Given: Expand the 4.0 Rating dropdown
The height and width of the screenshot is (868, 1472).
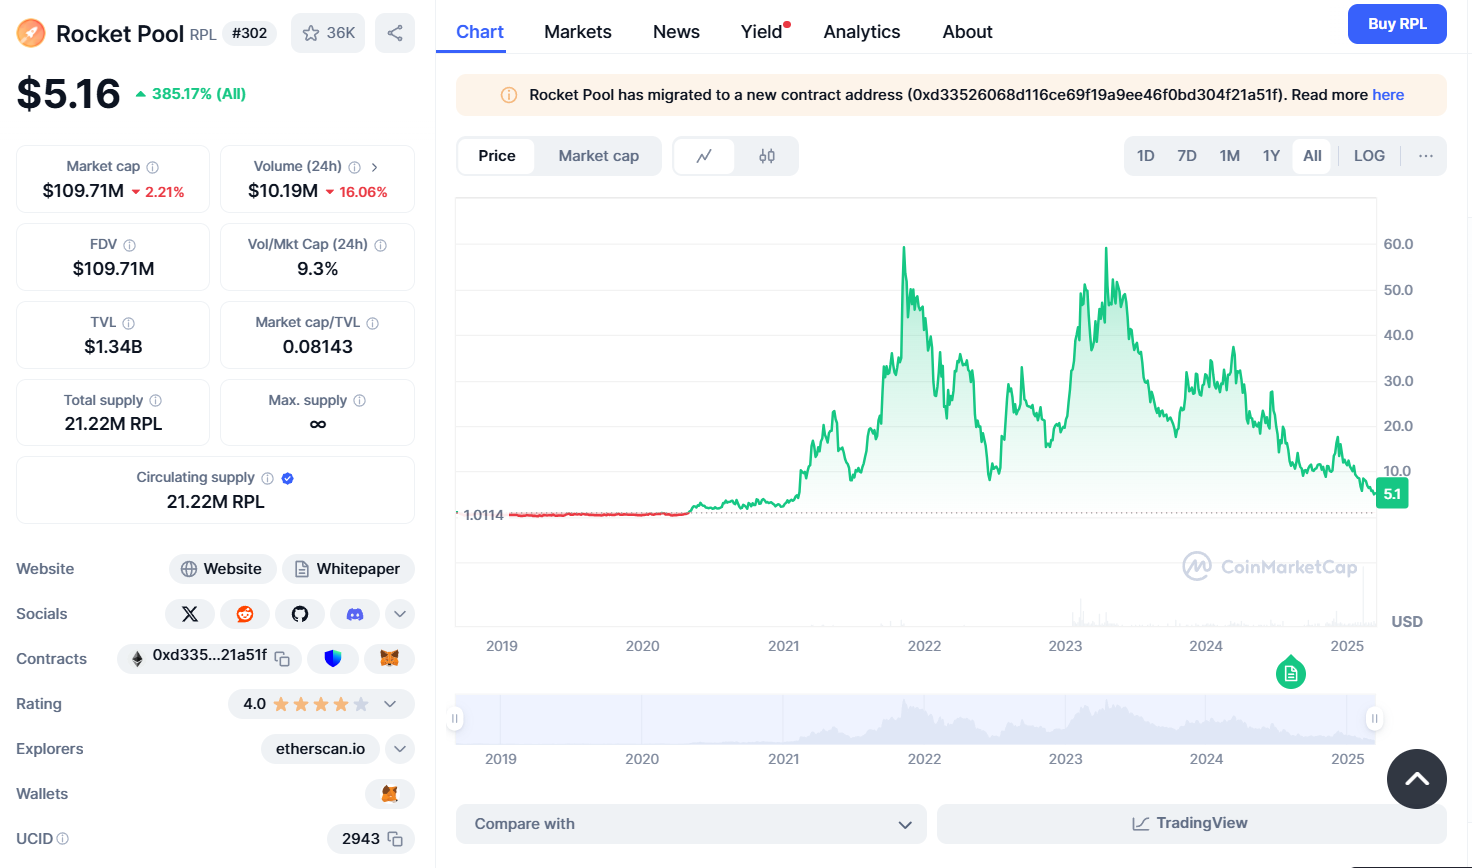Looking at the screenshot, I should click(x=390, y=704).
